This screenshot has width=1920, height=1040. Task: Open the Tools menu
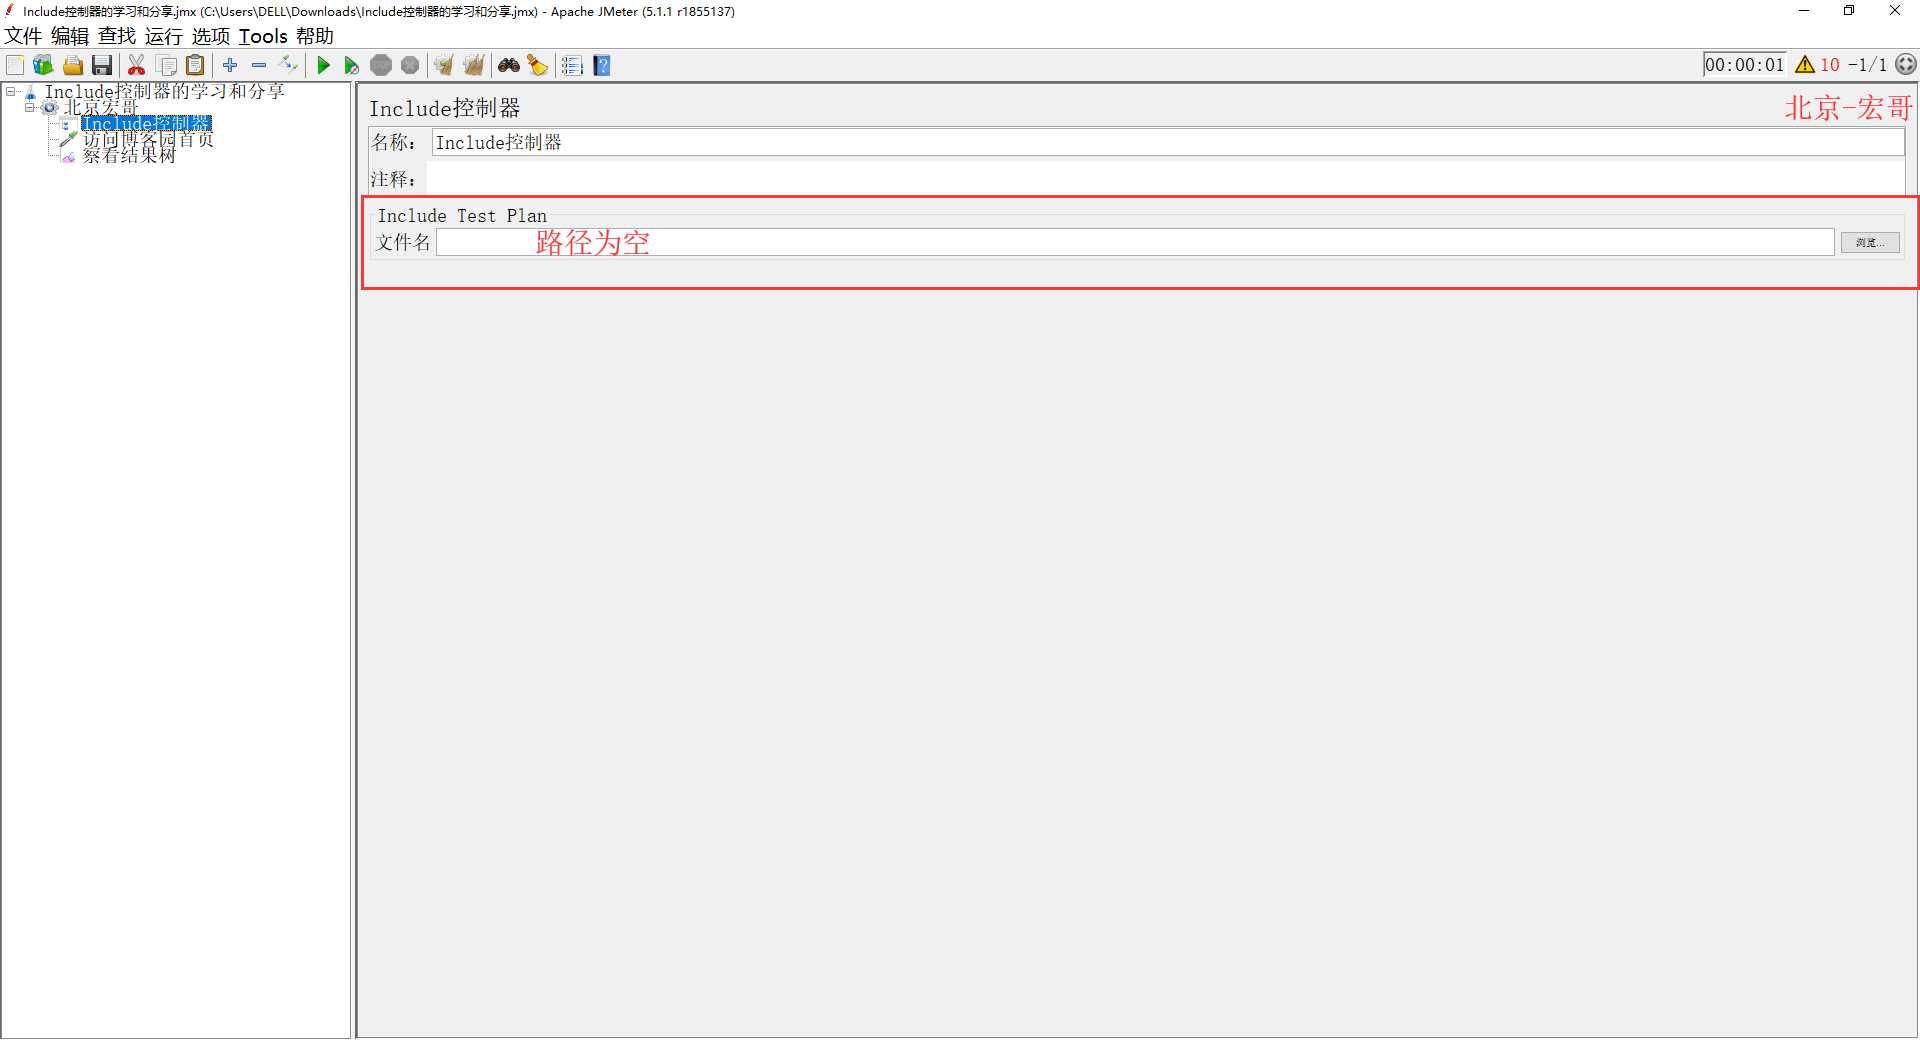pyautogui.click(x=263, y=36)
